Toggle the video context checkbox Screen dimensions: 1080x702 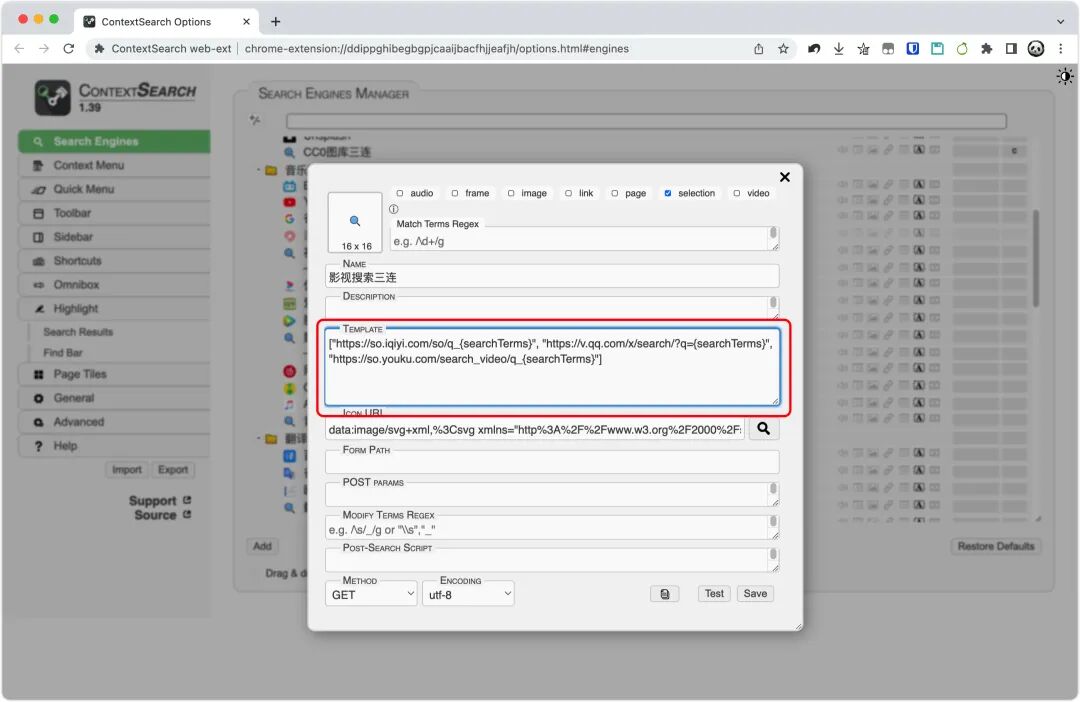pyautogui.click(x=737, y=194)
